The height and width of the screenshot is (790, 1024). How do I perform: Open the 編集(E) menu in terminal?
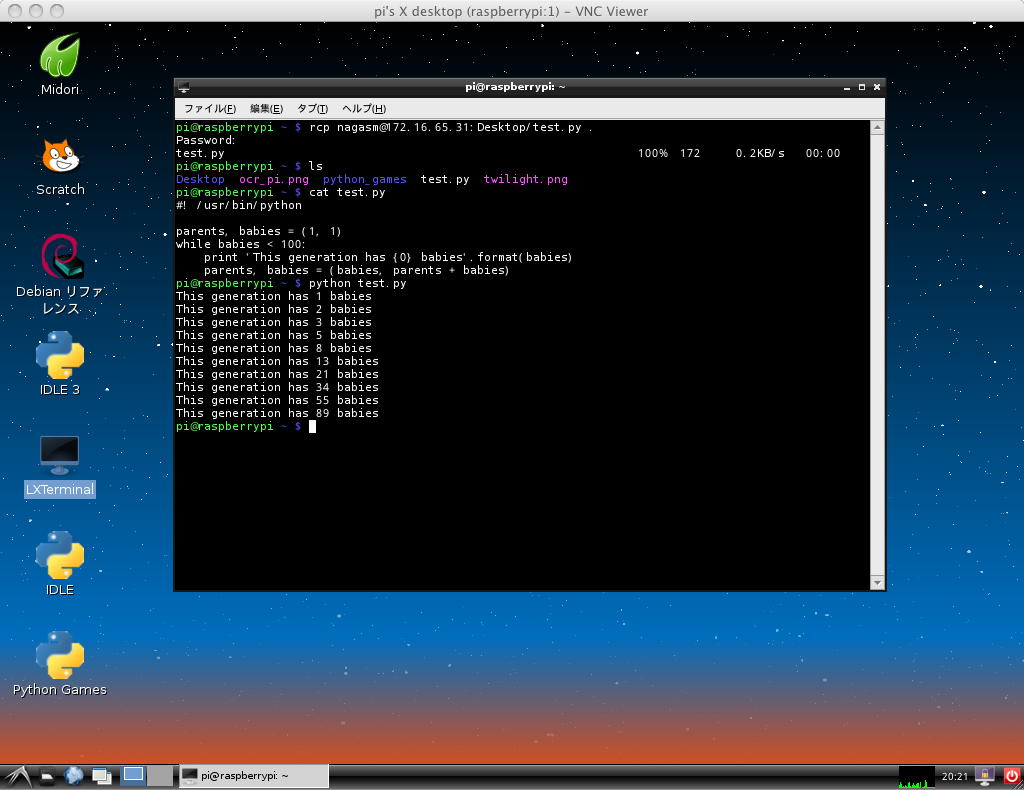[x=266, y=108]
